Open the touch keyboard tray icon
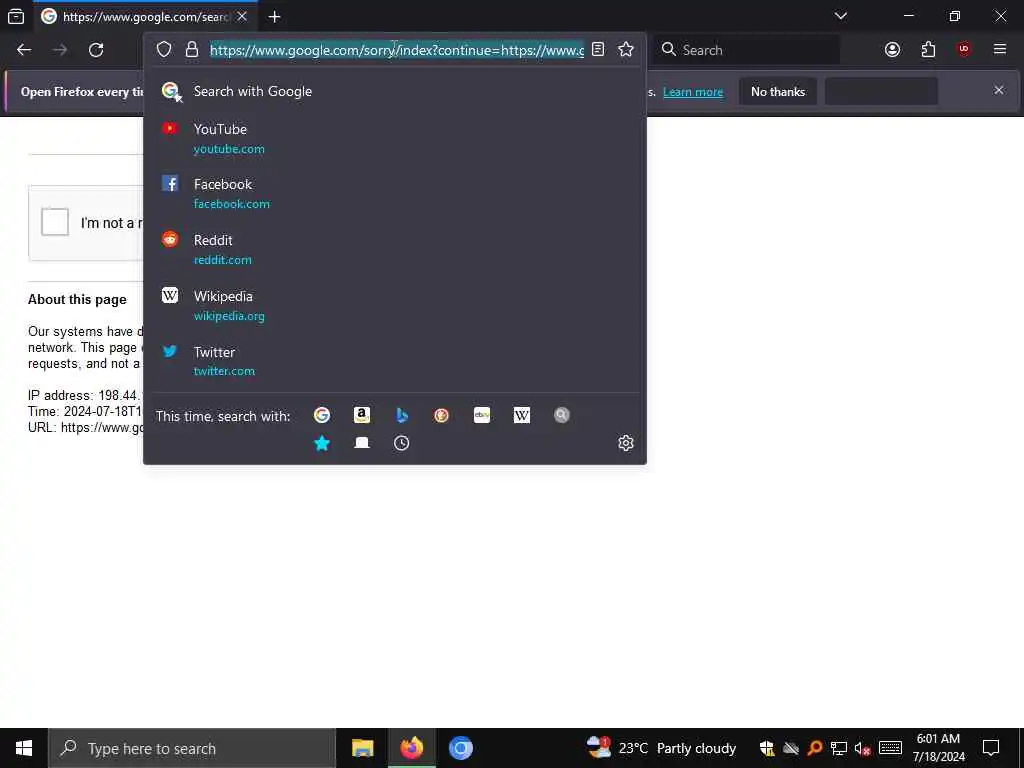This screenshot has height=768, width=1024. click(890, 748)
